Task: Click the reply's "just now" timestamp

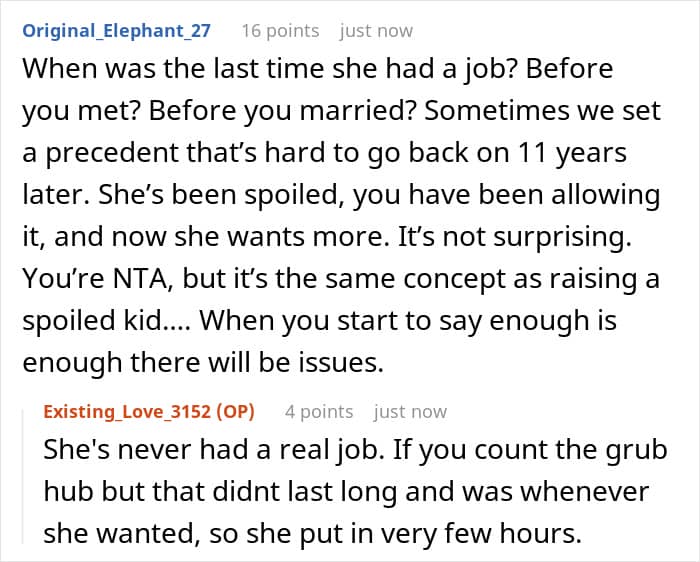Action: pos(410,411)
